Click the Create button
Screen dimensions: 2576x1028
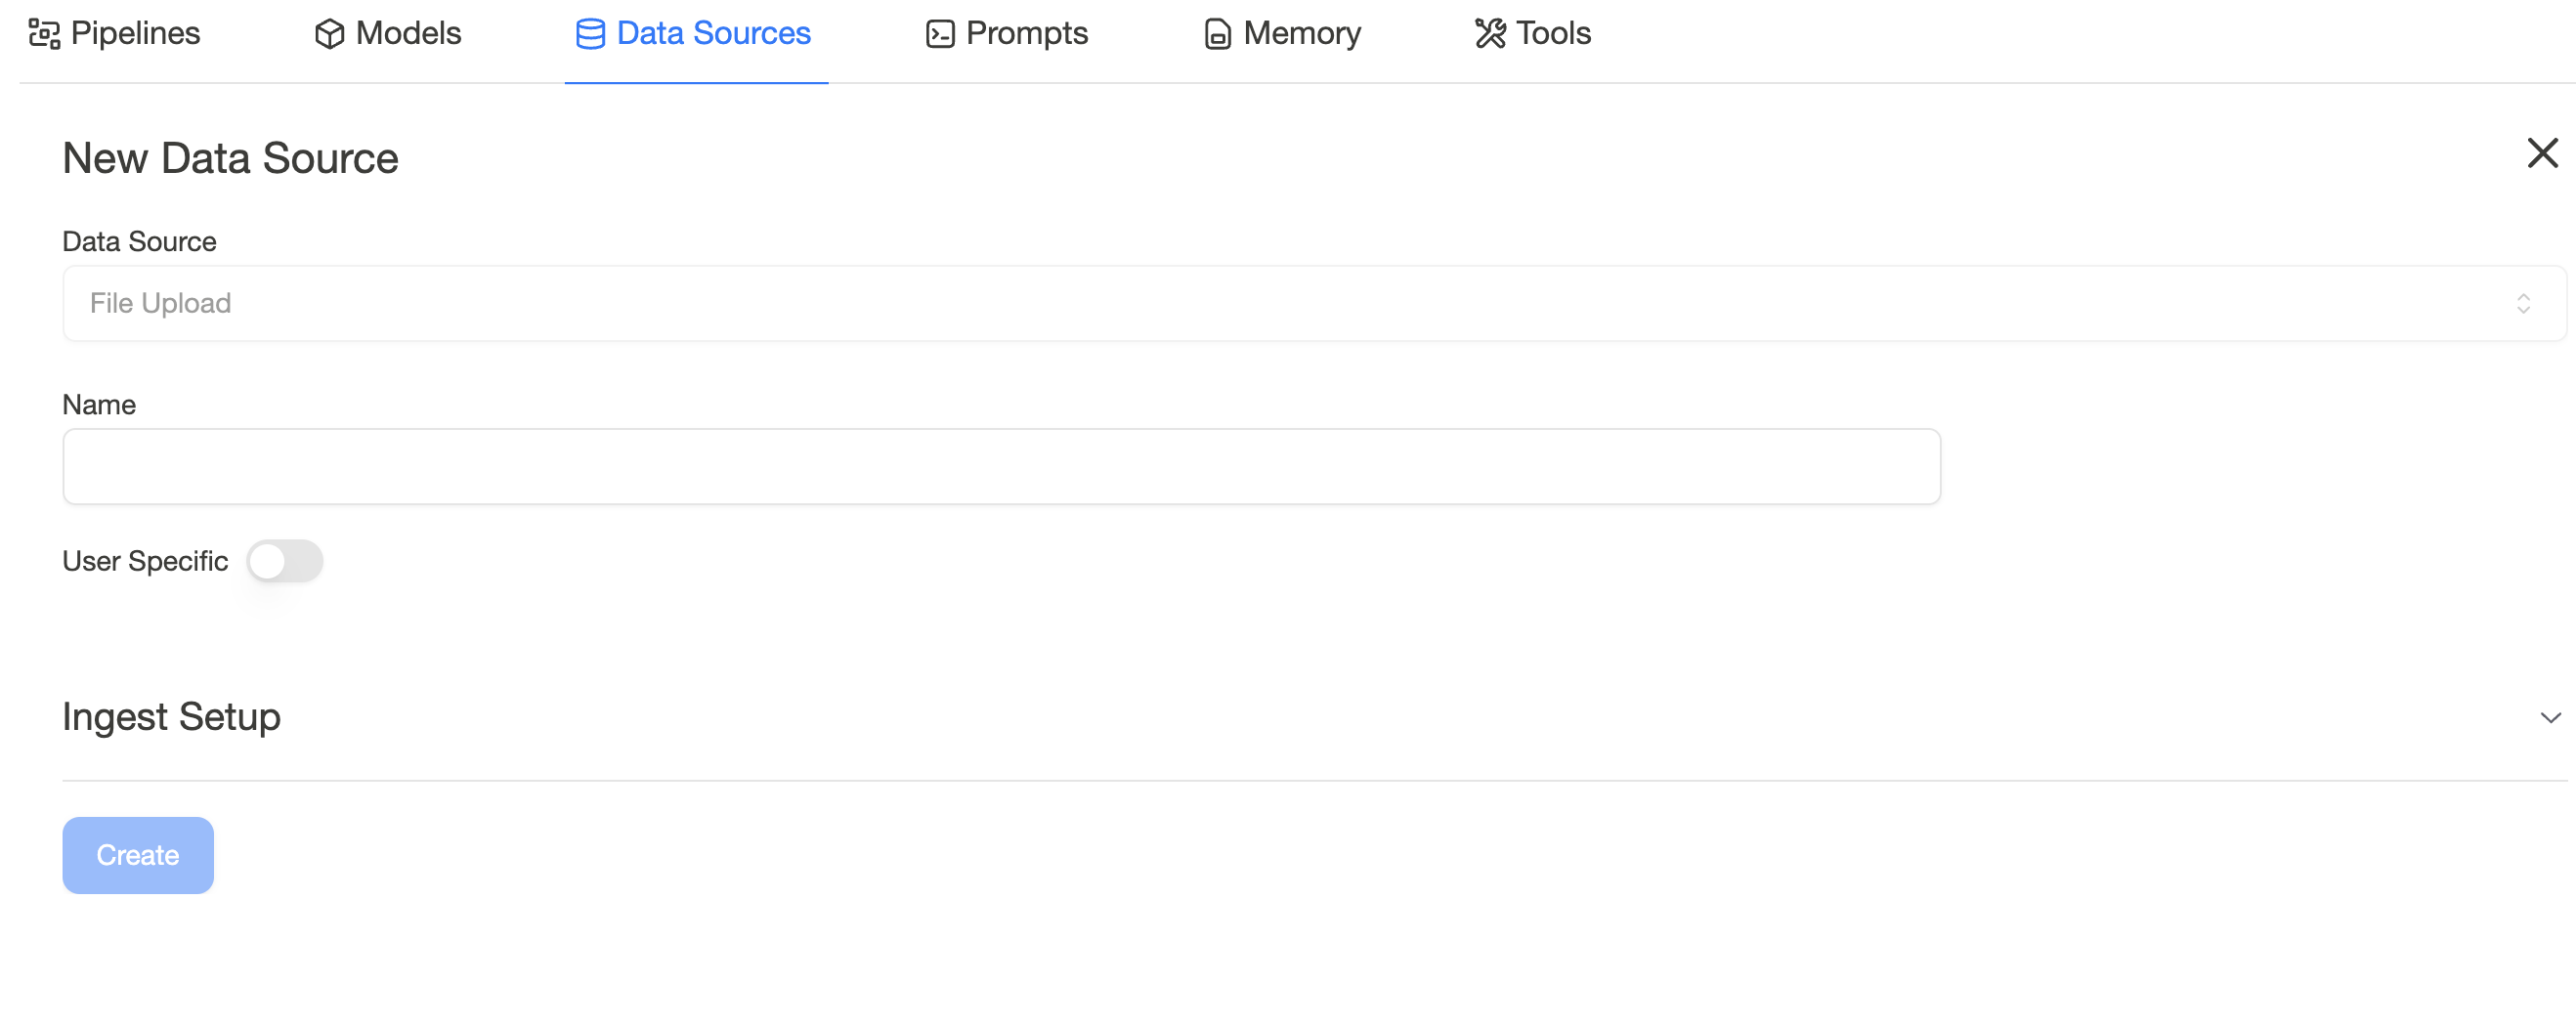coord(138,855)
